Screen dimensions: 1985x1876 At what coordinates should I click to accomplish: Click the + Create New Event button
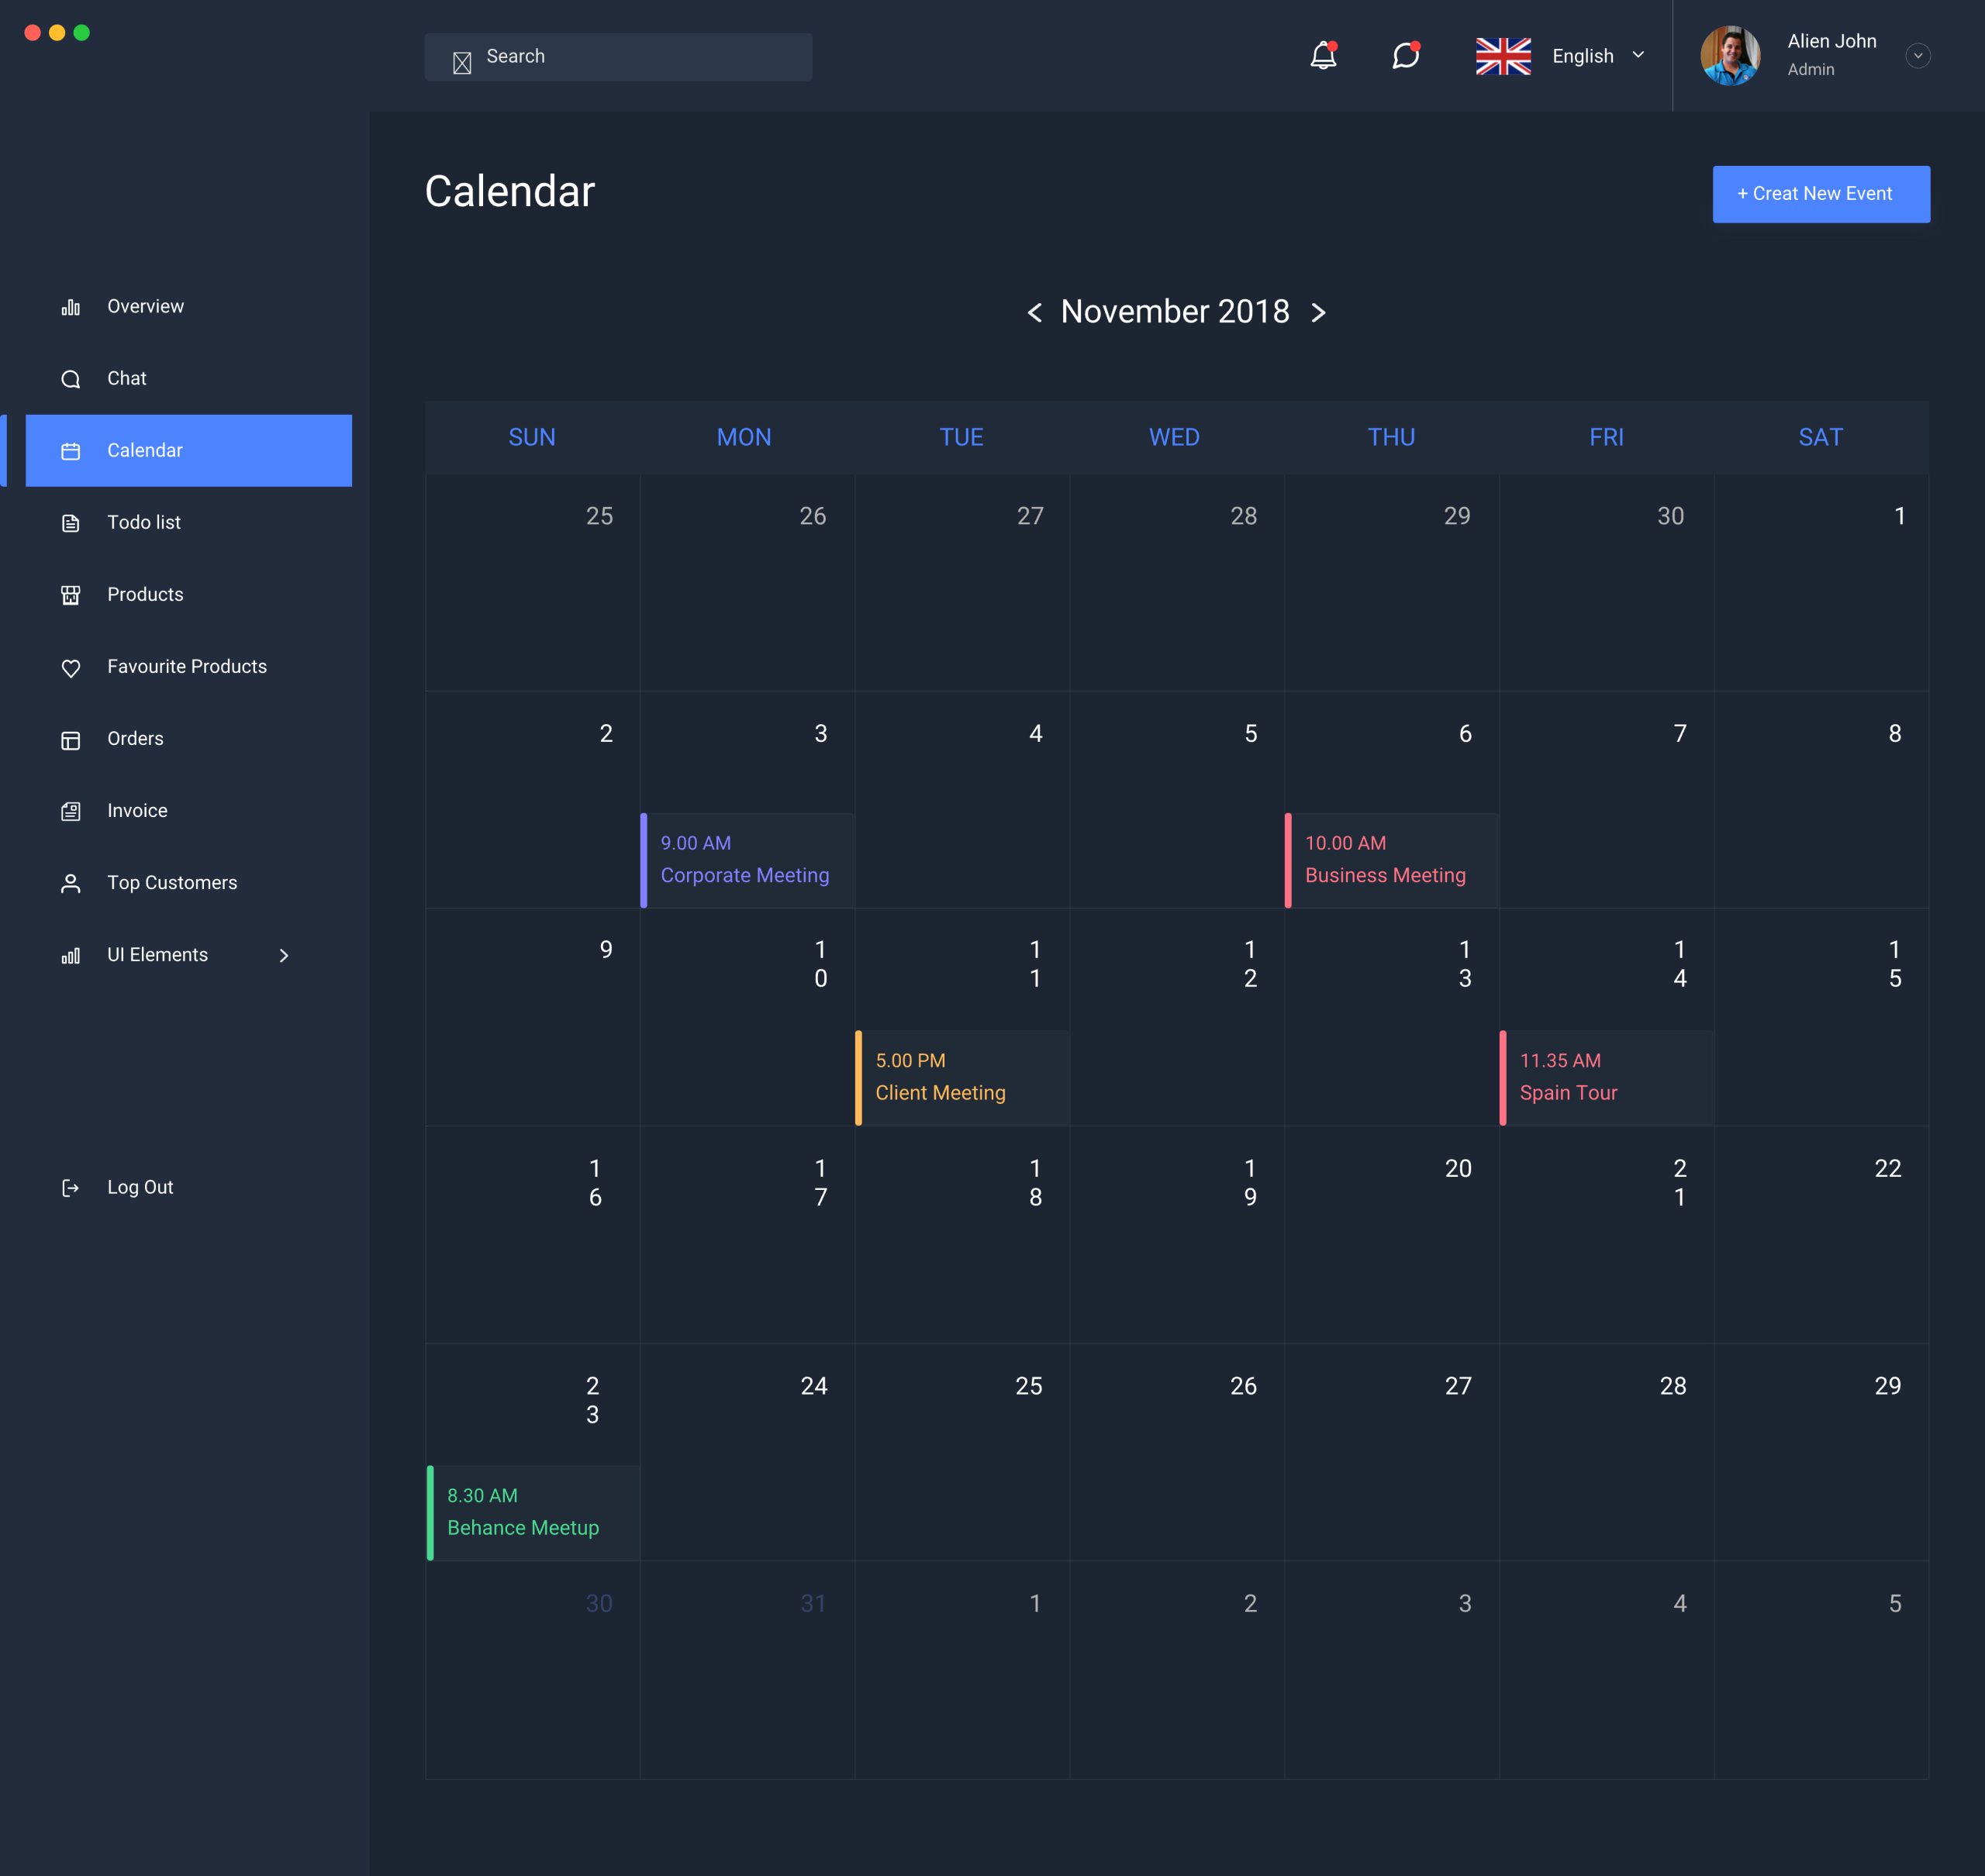(x=1821, y=194)
